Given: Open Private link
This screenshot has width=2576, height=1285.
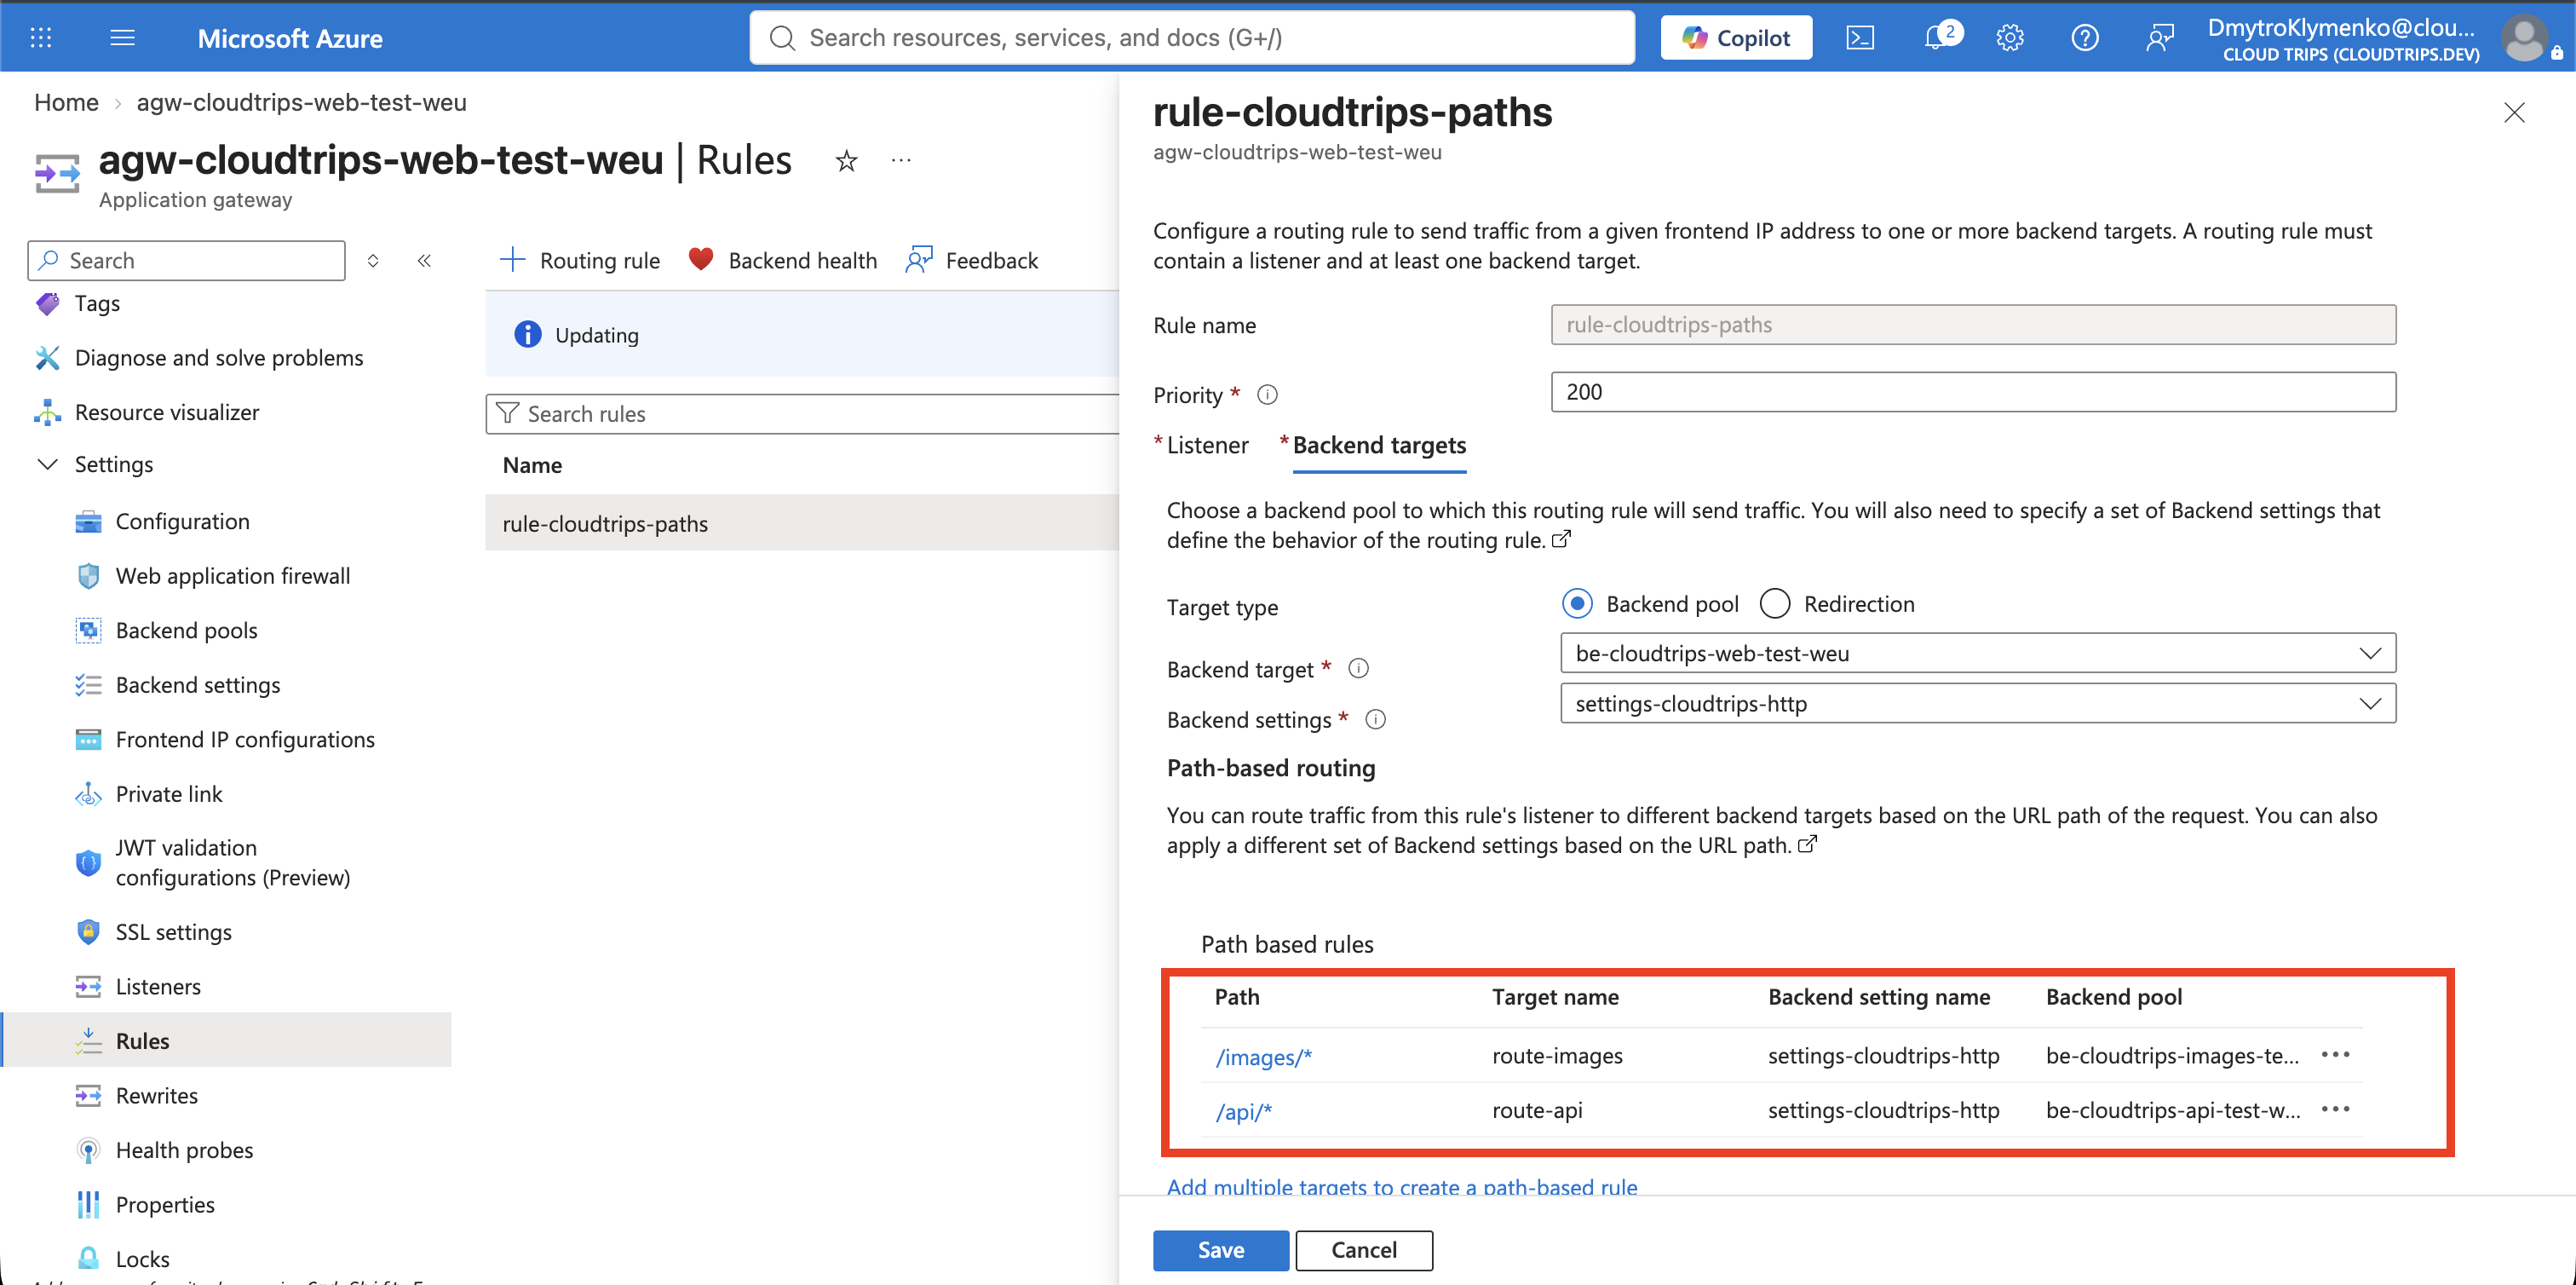Looking at the screenshot, I should (168, 794).
